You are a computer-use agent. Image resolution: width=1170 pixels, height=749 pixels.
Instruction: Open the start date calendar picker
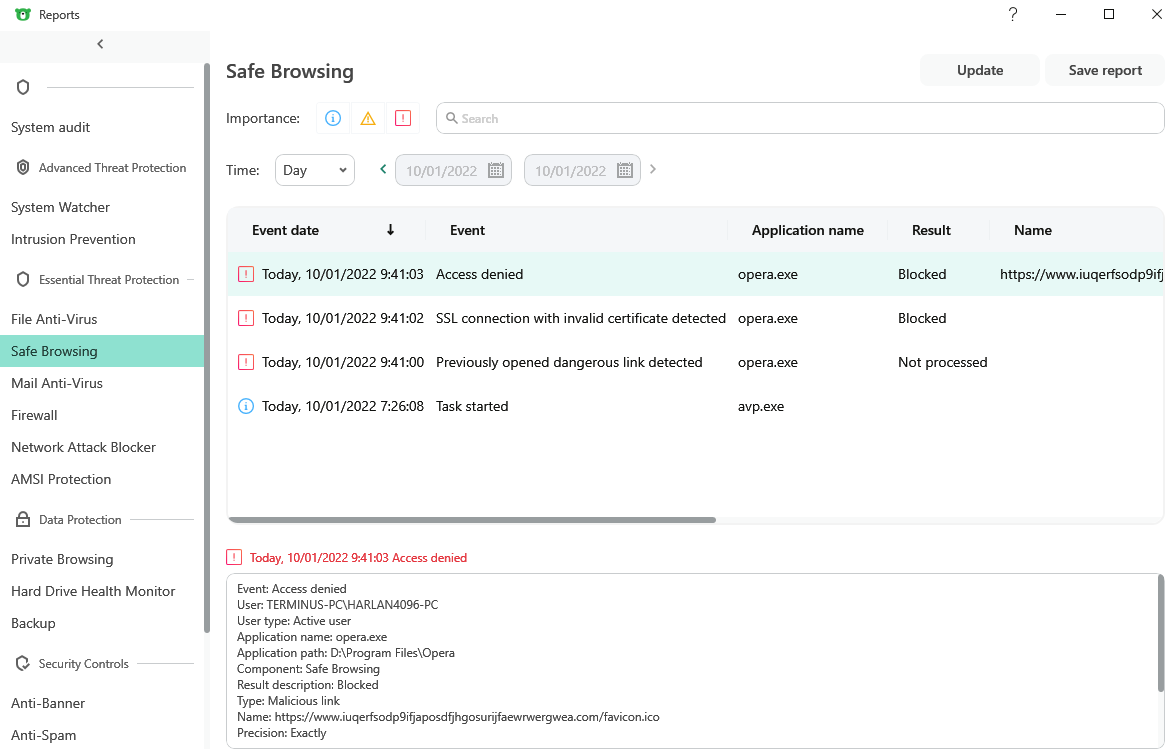(x=495, y=170)
